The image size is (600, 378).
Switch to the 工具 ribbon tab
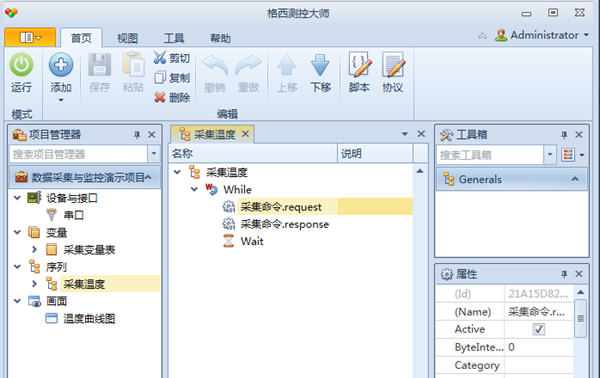pyautogui.click(x=174, y=38)
